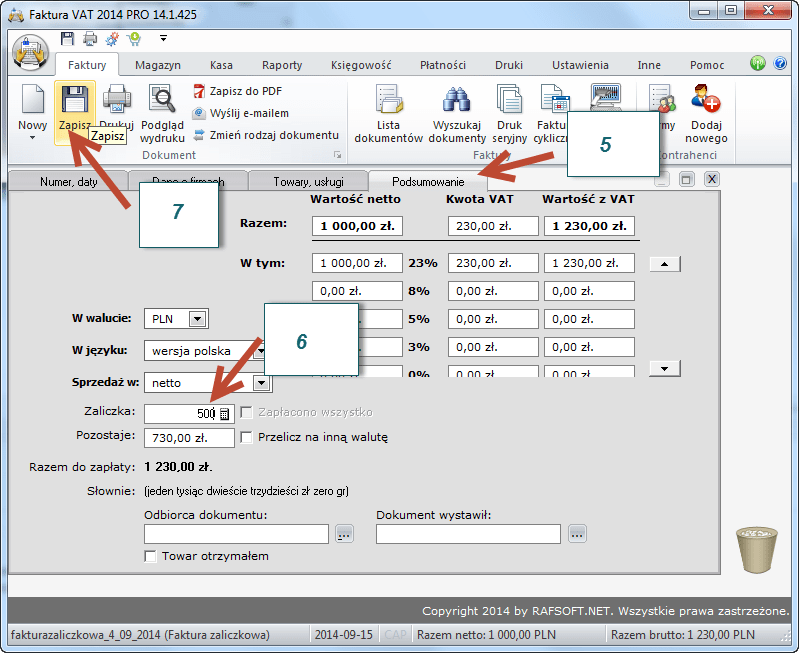This screenshot has width=799, height=653.
Task: Click the Razem Kwota VAT field
Action: click(493, 226)
